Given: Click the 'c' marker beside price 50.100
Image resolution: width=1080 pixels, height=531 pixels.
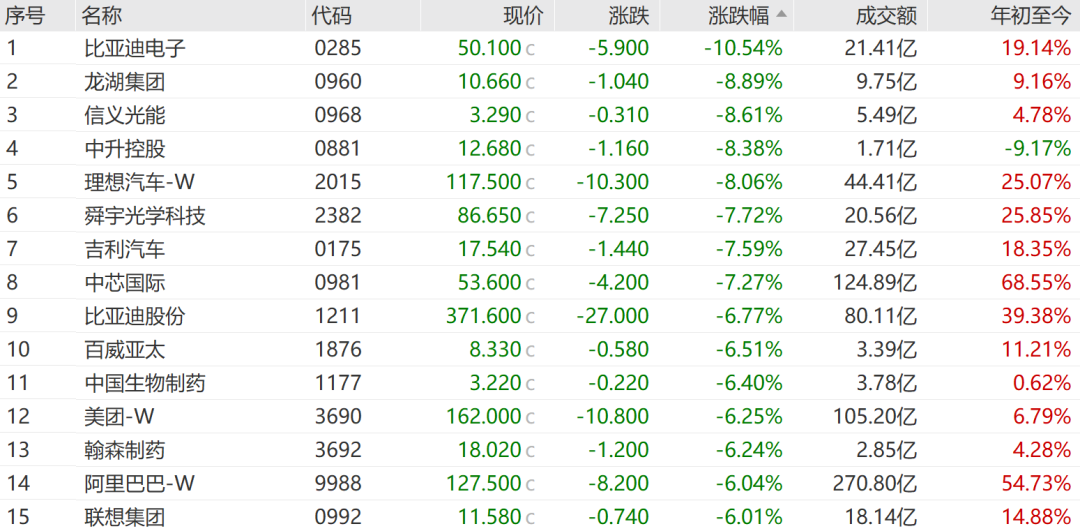Looking at the screenshot, I should [531, 49].
